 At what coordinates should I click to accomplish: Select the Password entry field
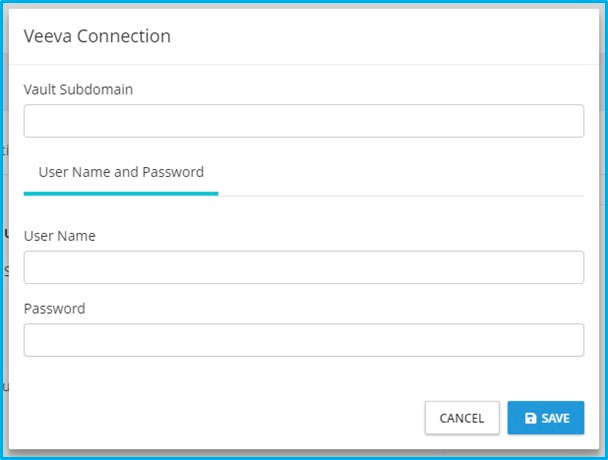(303, 340)
